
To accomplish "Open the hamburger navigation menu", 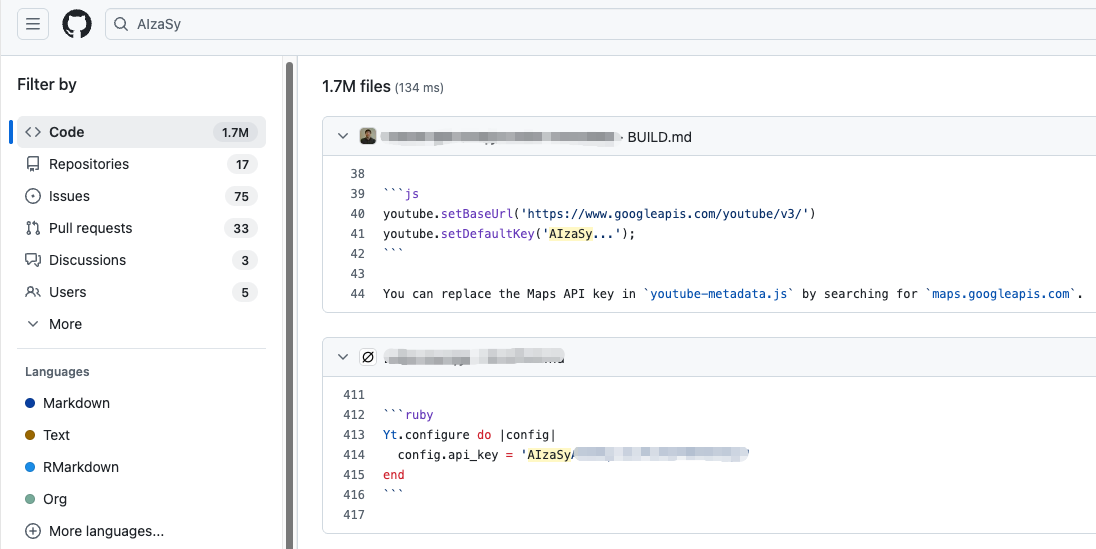I will [x=32, y=24].
